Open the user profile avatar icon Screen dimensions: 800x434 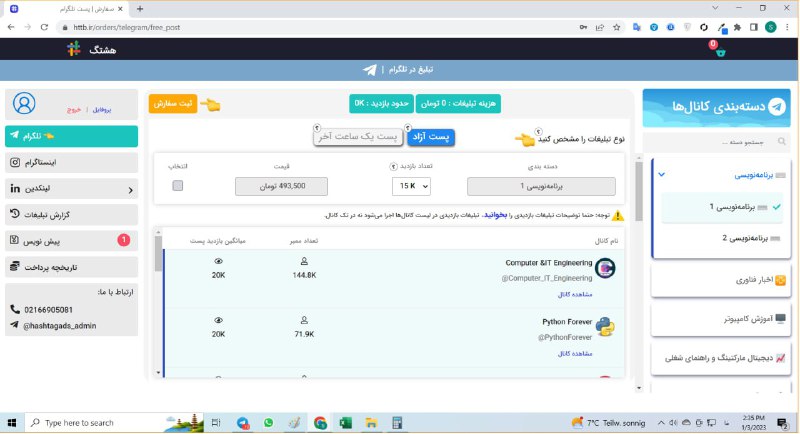[24, 104]
